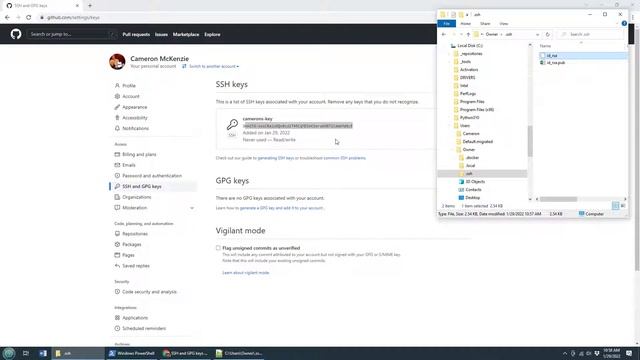Open the Pull requests header link
The height and width of the screenshot is (360, 640).
click(136, 34)
